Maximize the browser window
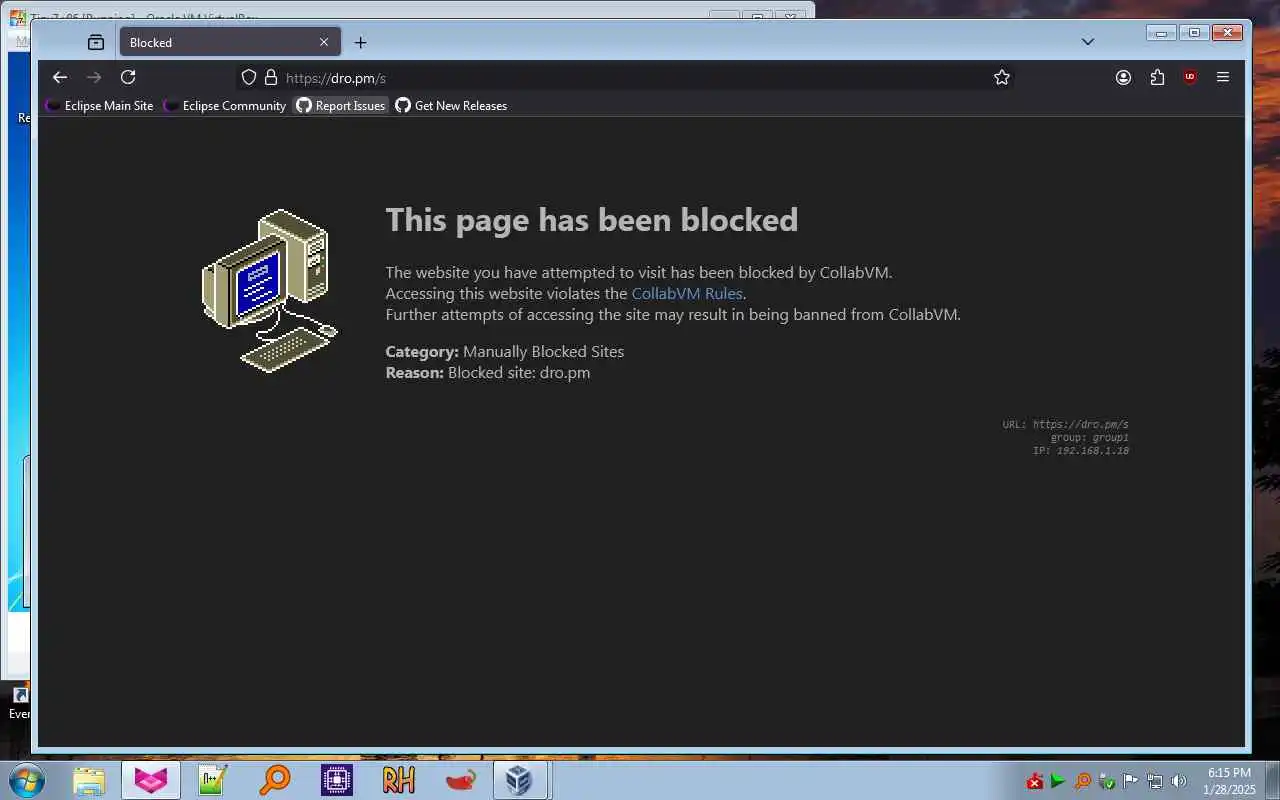This screenshot has height=800, width=1280. coord(1194,32)
